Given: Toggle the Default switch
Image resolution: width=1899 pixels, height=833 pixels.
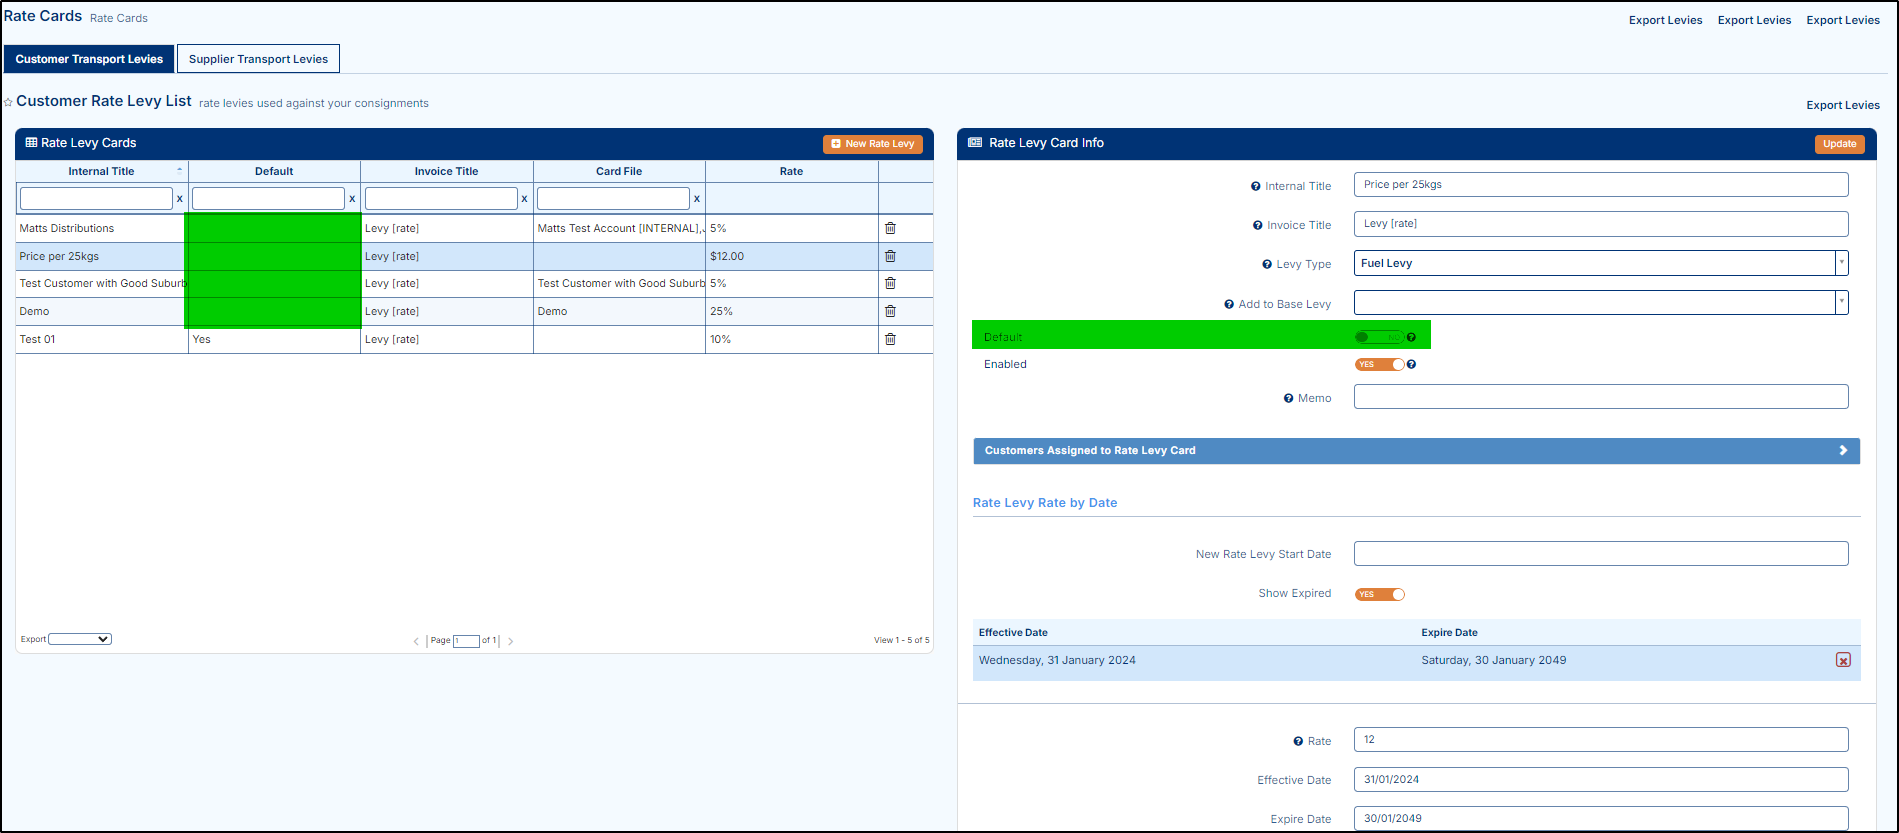Looking at the screenshot, I should [x=1379, y=337].
